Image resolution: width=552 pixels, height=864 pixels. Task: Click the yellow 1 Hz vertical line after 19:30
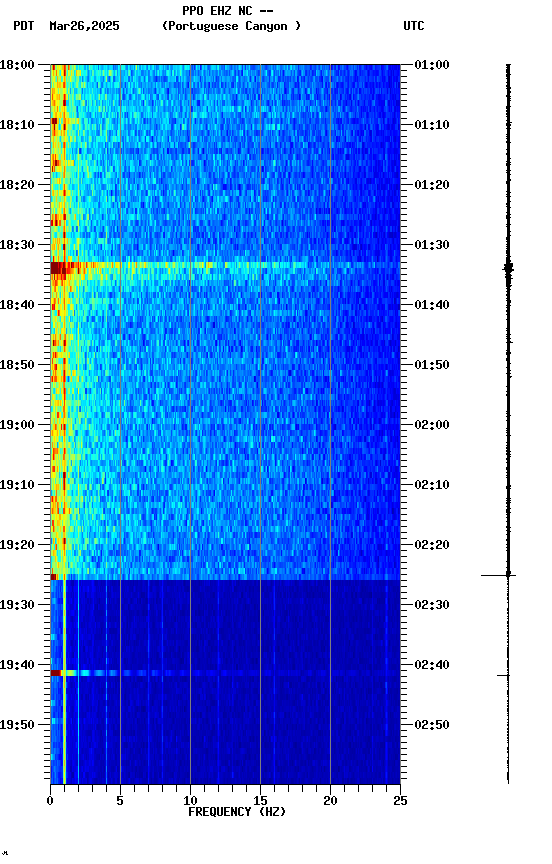[64, 682]
